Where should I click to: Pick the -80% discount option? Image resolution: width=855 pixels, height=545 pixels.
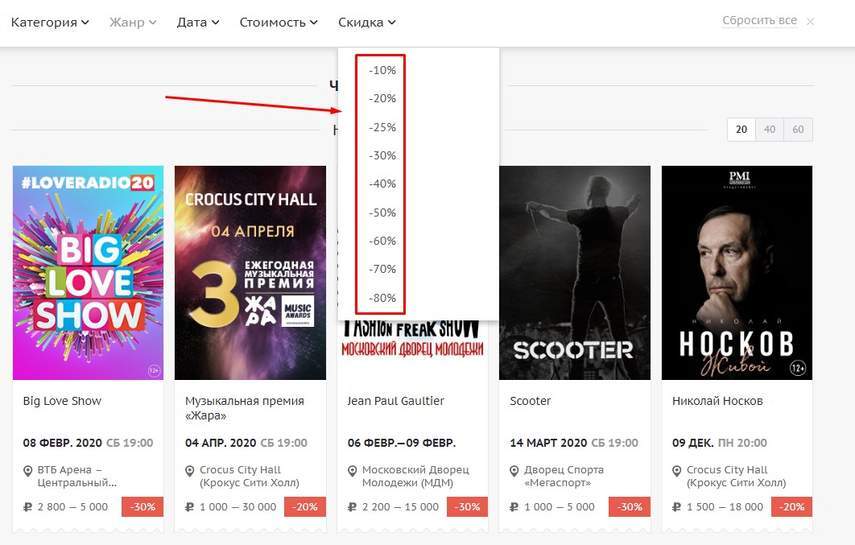click(382, 298)
